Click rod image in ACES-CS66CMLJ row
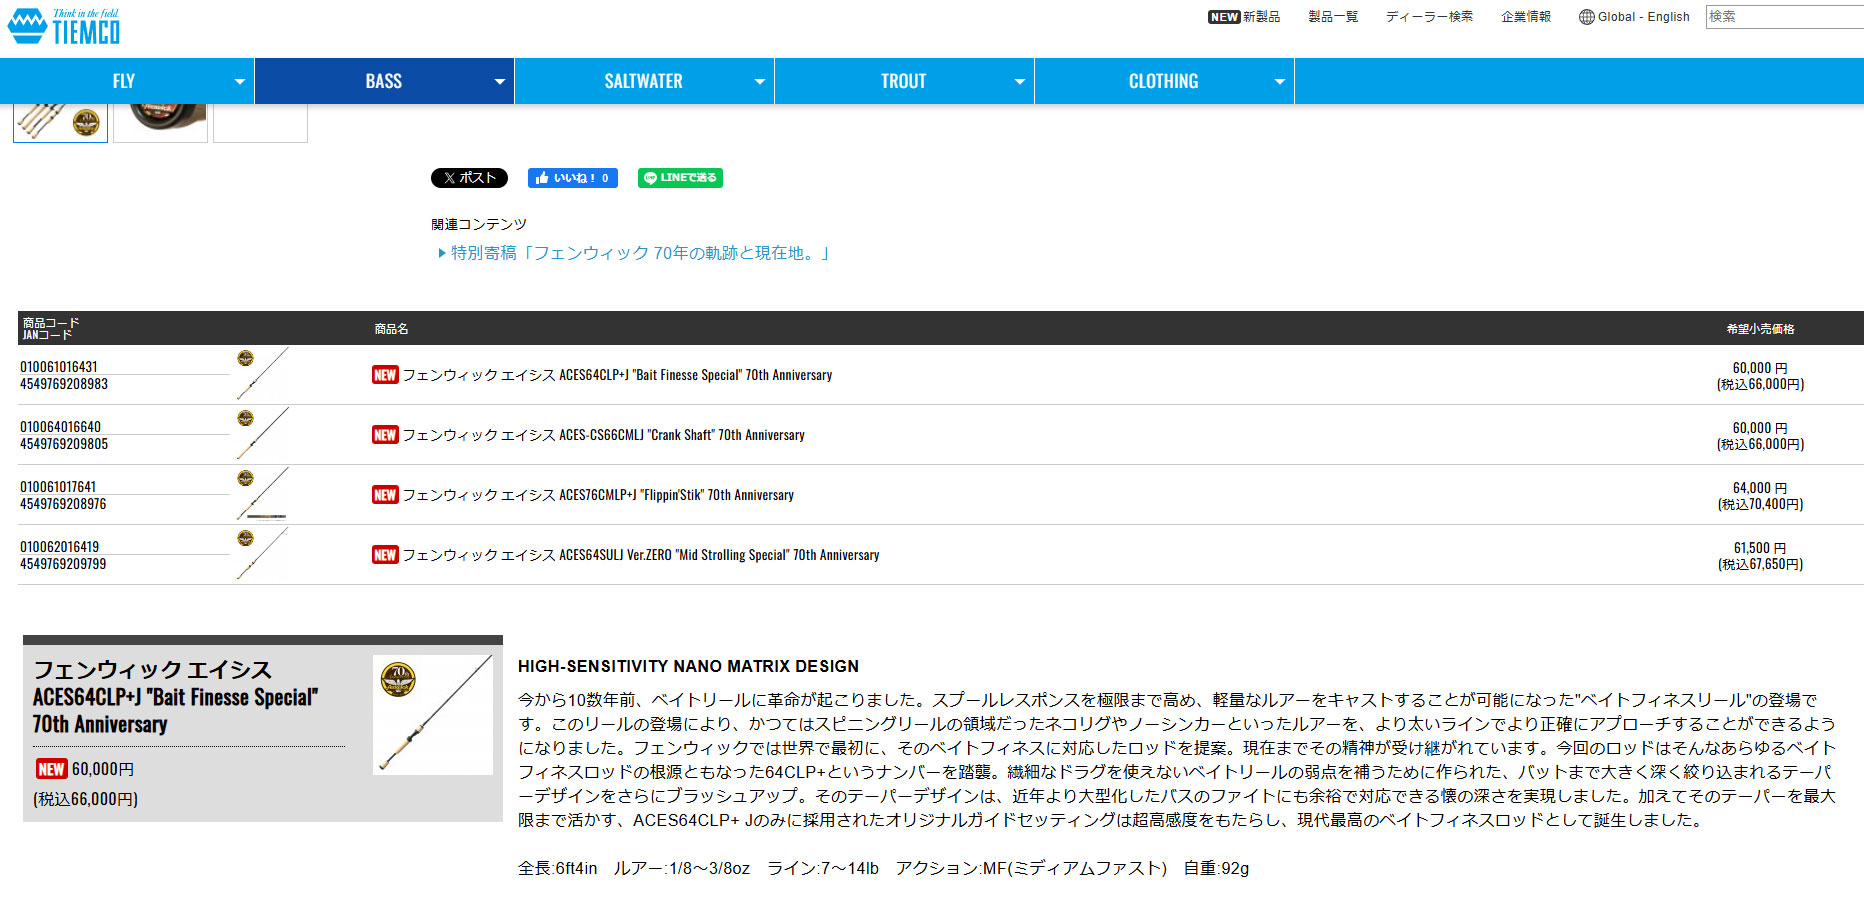Screen dimensions: 1864x898 point(263,434)
